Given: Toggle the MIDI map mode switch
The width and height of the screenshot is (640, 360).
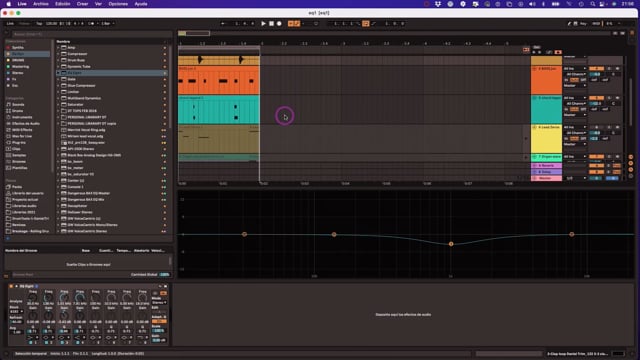Looking at the screenshot, I should [596, 24].
